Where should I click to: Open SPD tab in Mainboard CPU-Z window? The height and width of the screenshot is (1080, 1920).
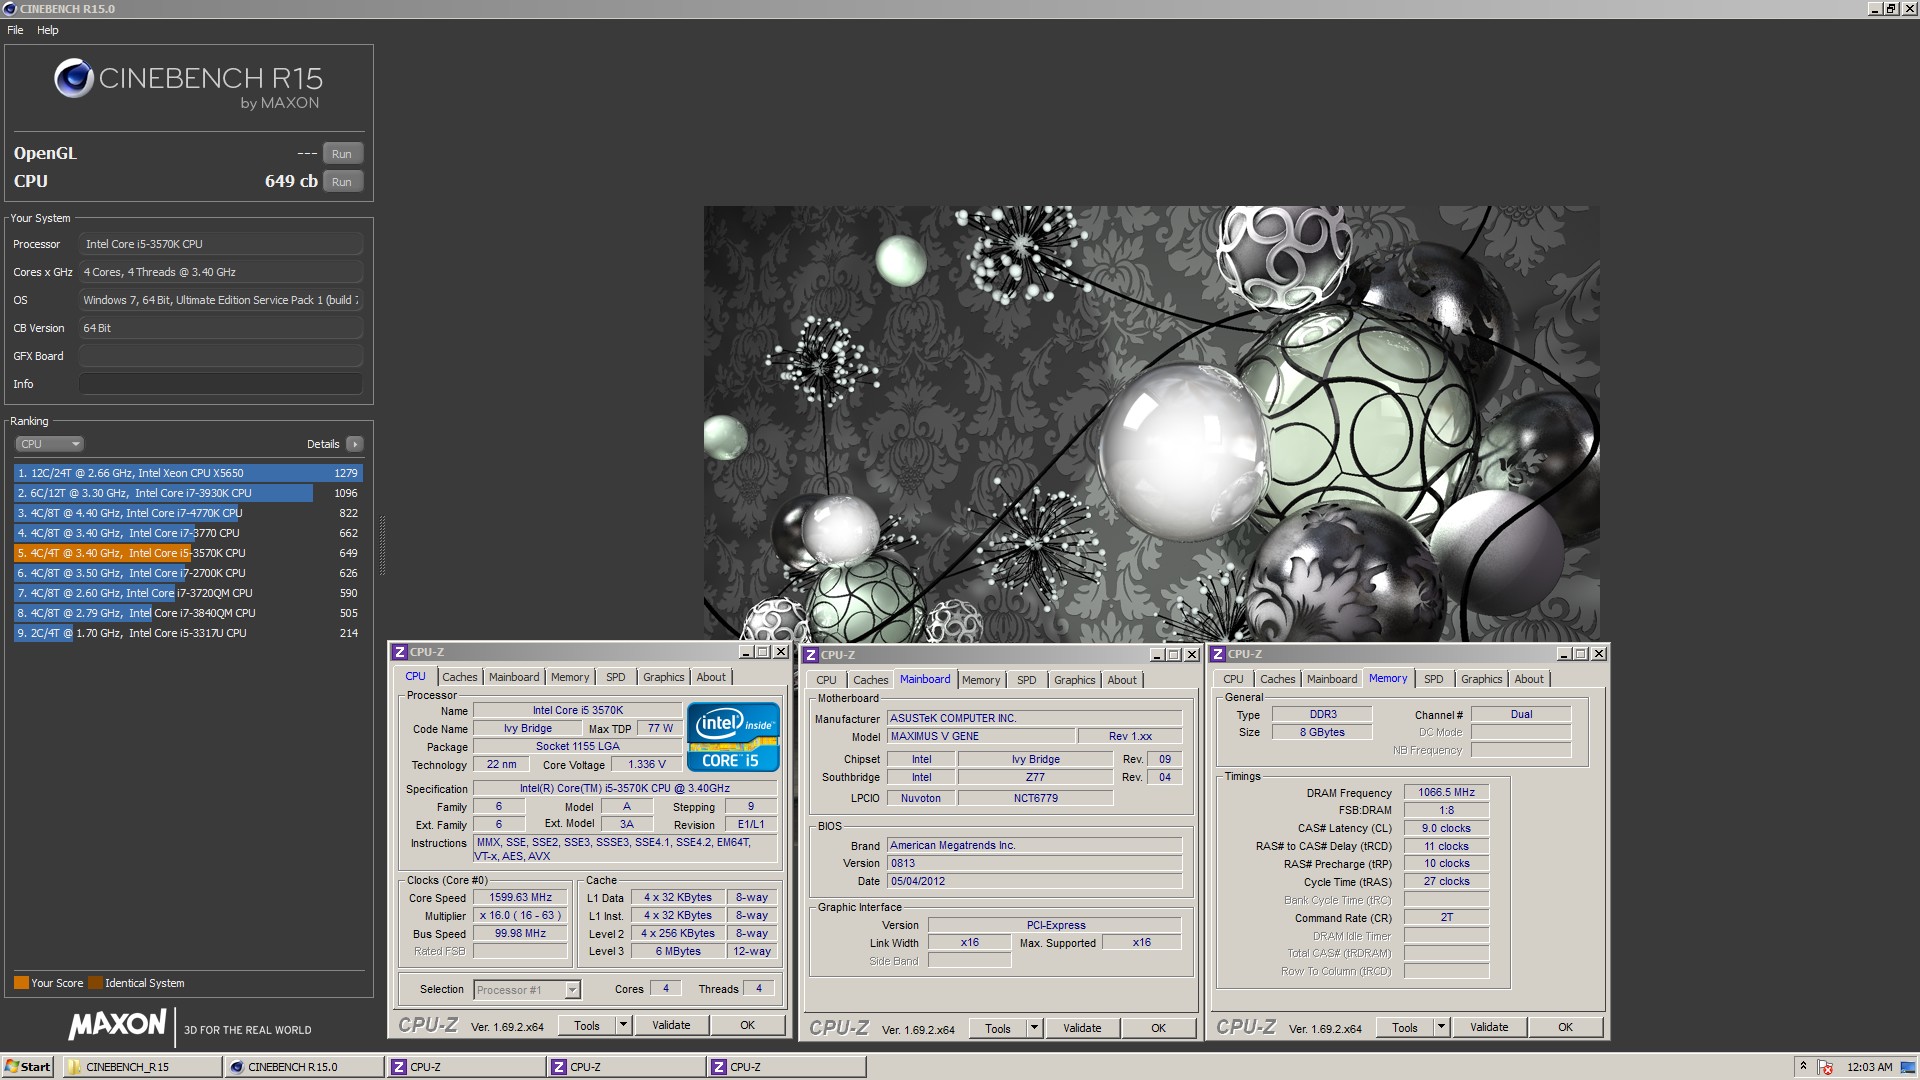[x=1027, y=680]
